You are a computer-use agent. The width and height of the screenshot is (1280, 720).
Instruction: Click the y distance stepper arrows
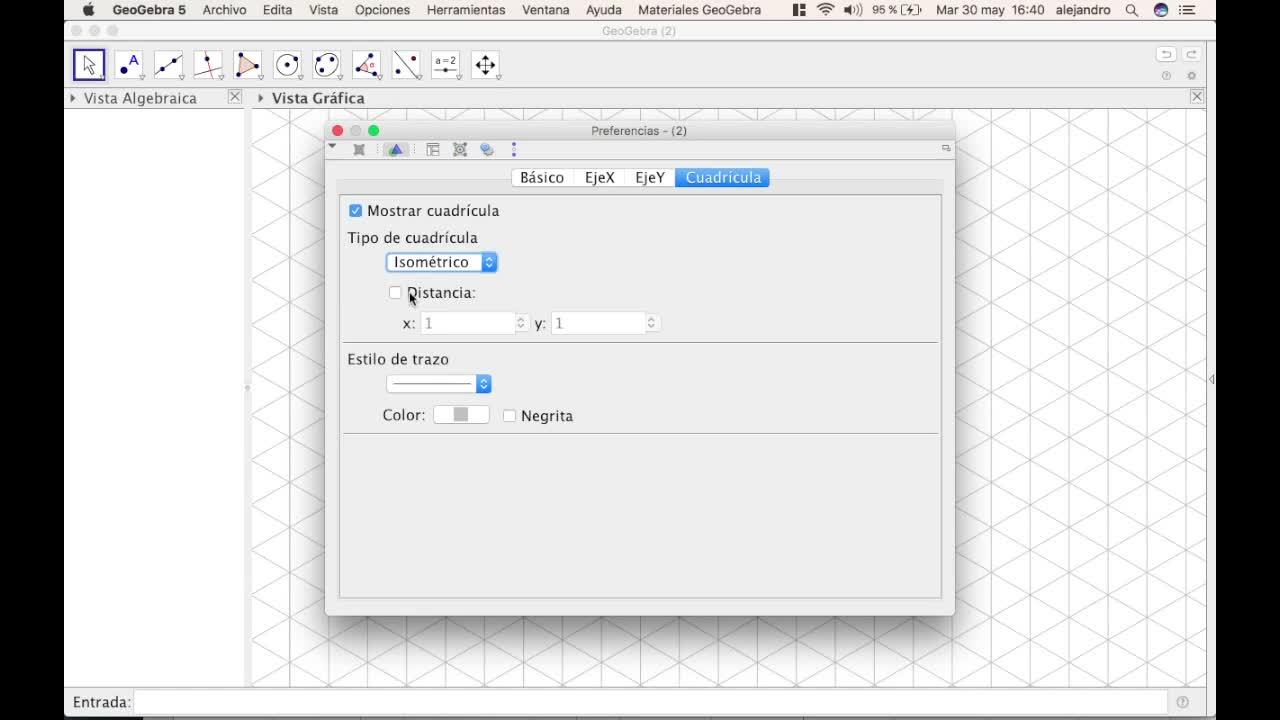tap(651, 323)
